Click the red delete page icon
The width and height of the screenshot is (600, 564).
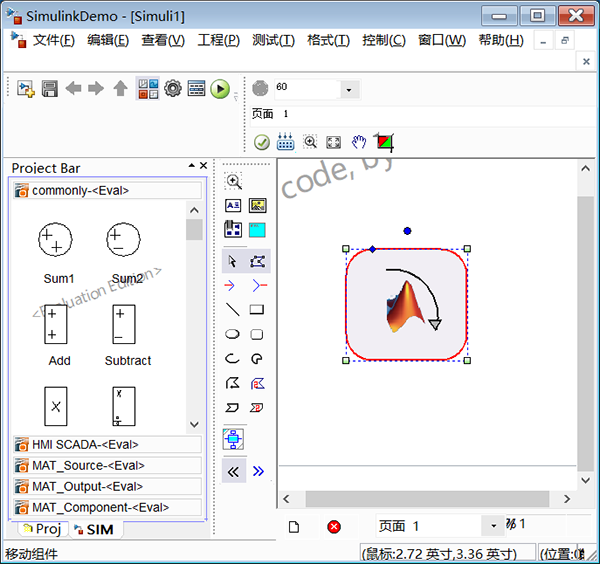tap(334, 527)
